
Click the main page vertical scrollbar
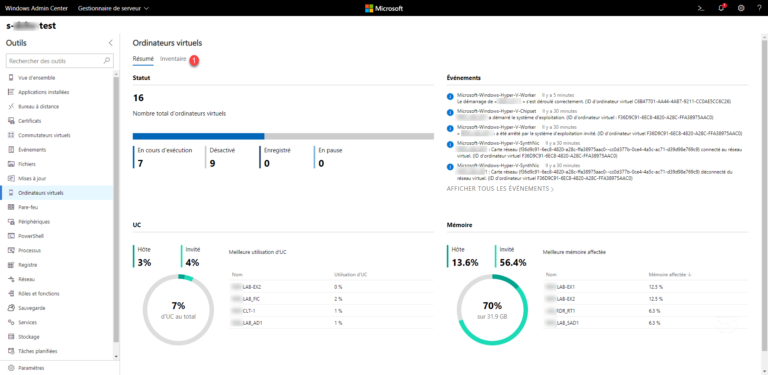(765, 196)
